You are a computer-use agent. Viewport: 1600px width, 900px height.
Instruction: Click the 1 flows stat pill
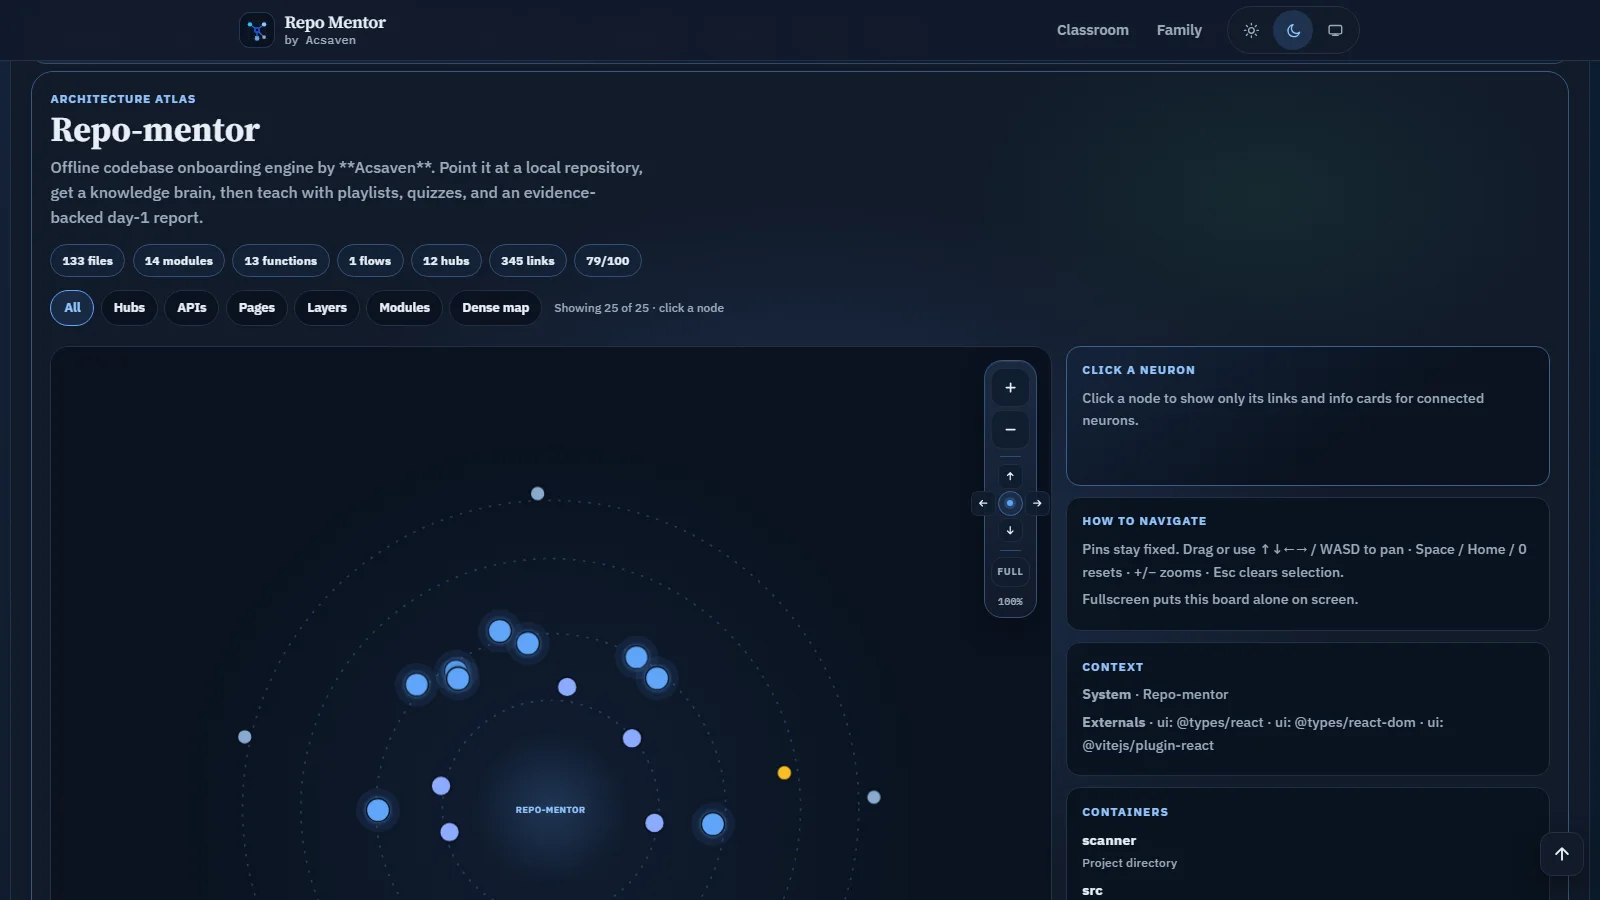tap(370, 261)
